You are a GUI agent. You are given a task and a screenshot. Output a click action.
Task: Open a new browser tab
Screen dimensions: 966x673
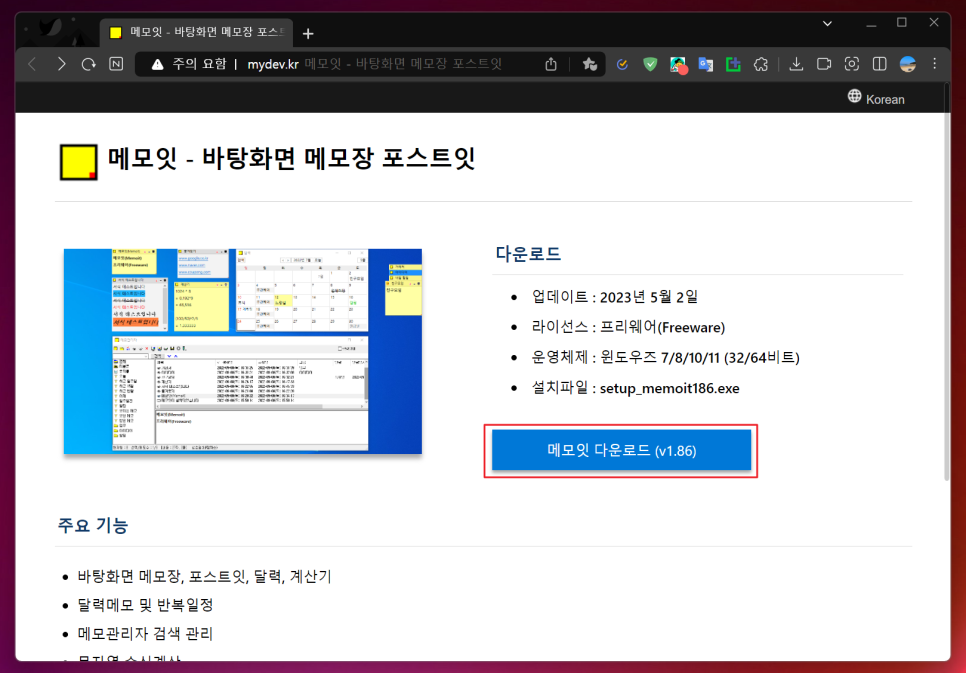click(x=308, y=33)
